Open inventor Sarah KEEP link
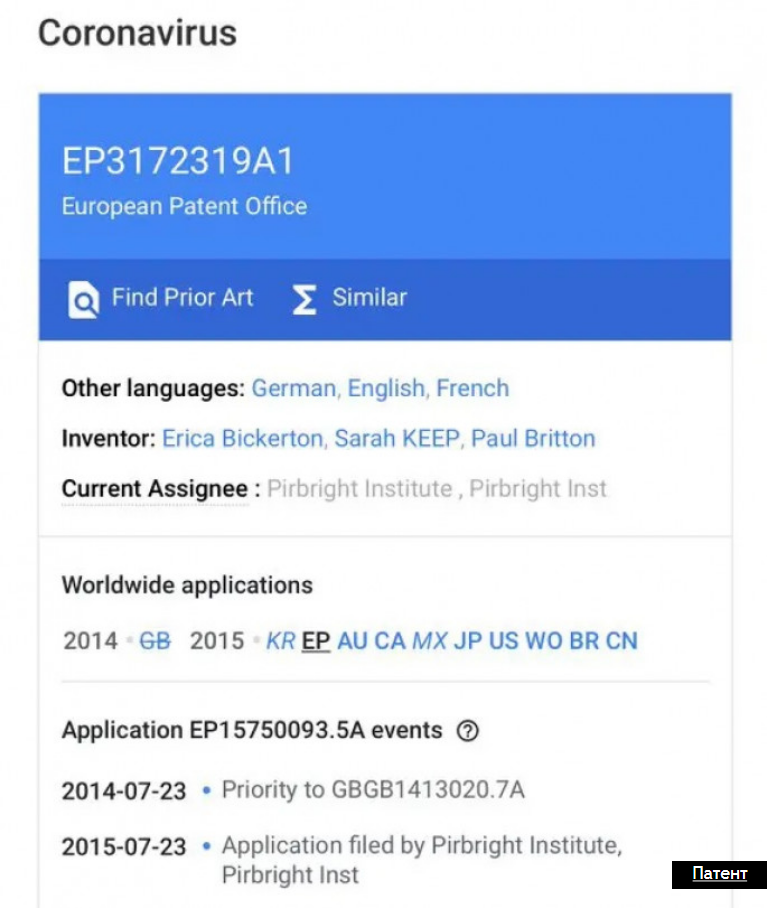This screenshot has width=767, height=908. (x=397, y=439)
